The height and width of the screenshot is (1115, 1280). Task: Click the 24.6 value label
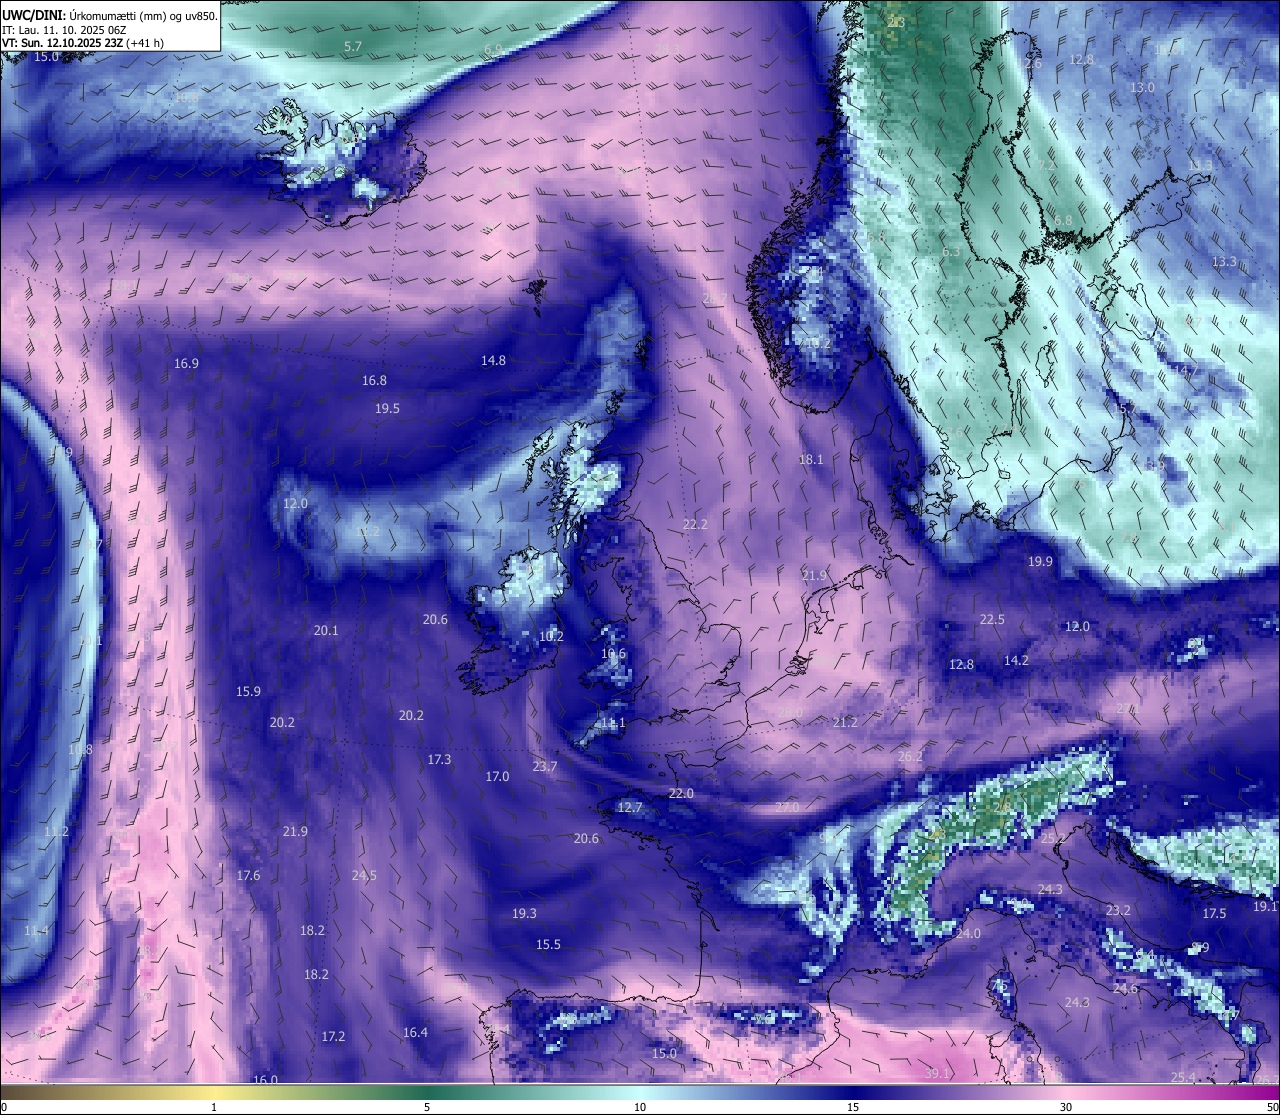pyautogui.click(x=1125, y=989)
